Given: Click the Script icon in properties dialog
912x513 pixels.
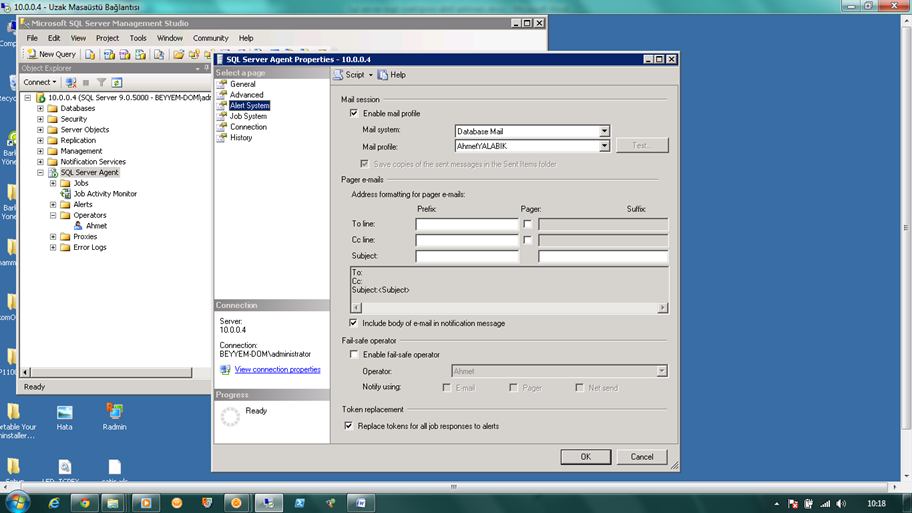Looking at the screenshot, I should (x=339, y=75).
